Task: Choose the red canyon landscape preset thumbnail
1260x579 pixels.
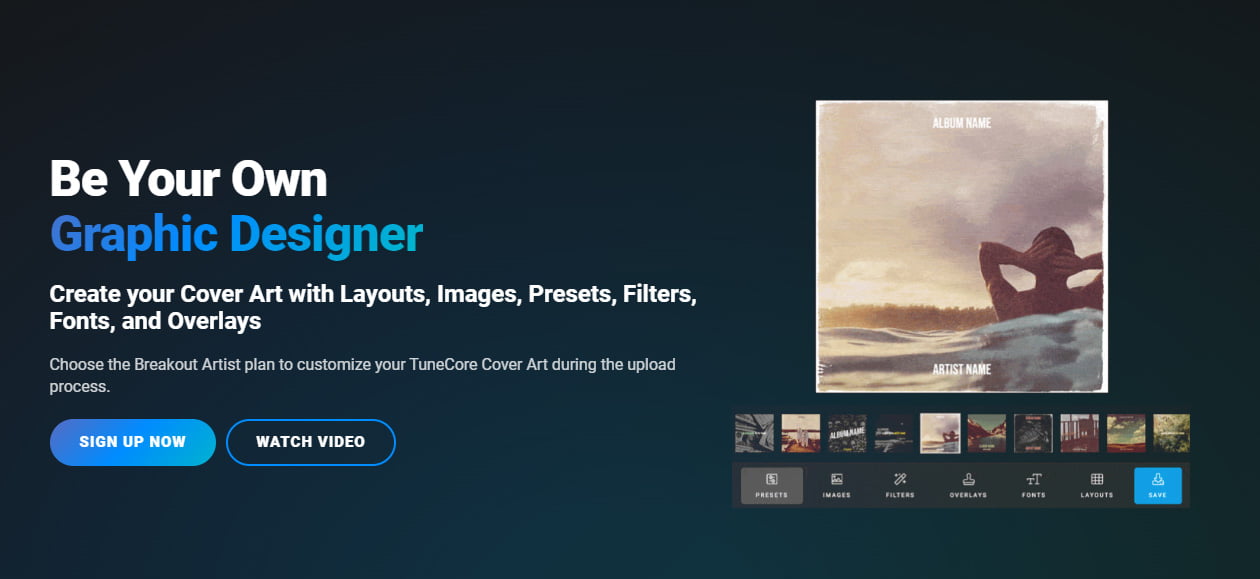Action: (987, 434)
